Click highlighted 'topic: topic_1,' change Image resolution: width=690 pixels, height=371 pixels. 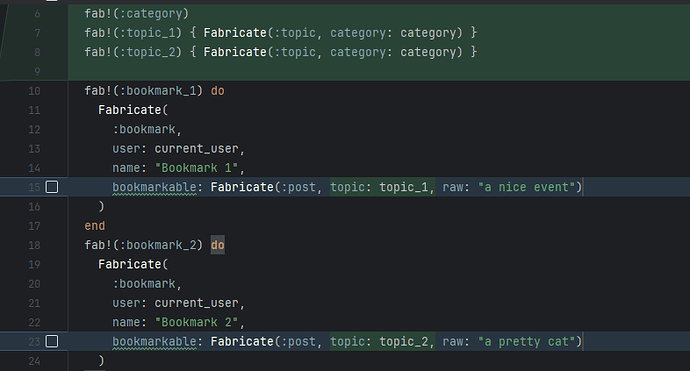click(x=382, y=187)
